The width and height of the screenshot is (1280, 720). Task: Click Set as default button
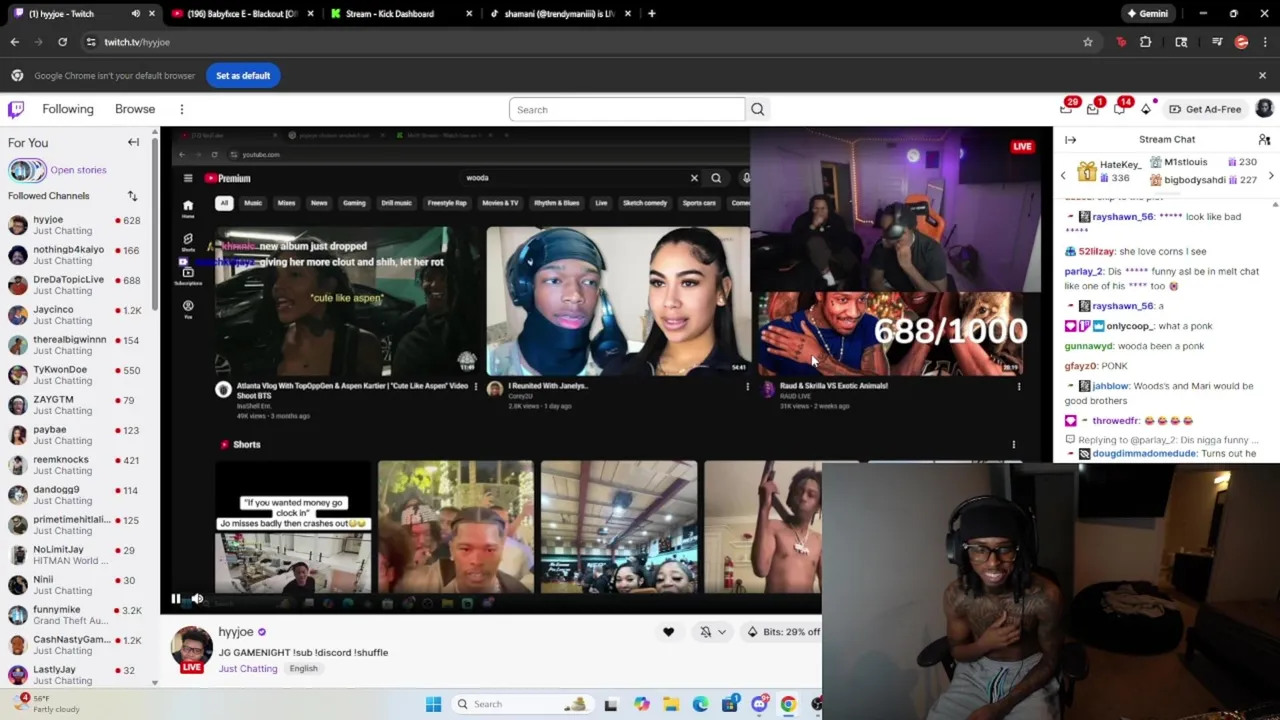tap(243, 76)
